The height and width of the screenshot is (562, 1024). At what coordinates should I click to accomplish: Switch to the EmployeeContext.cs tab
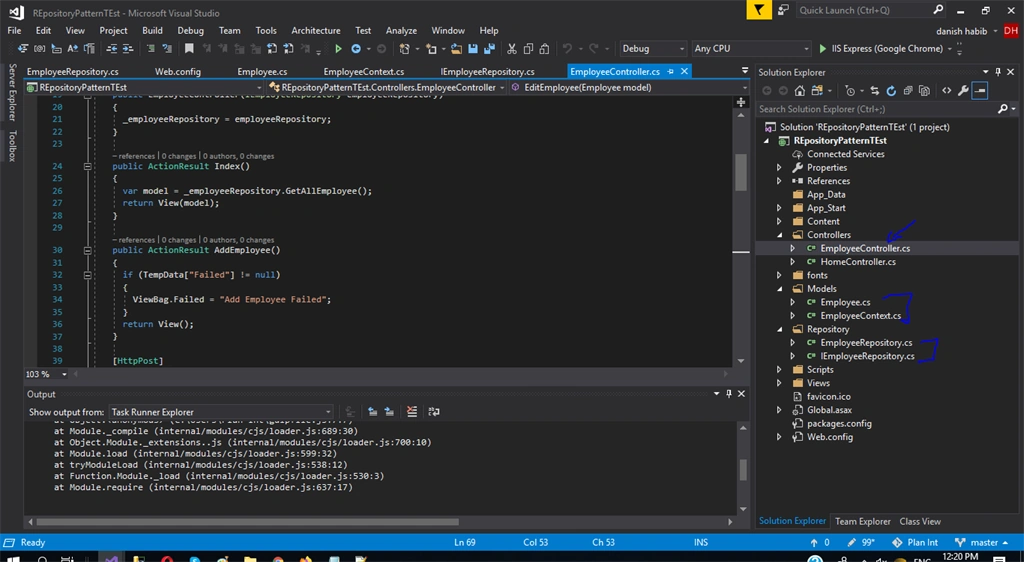point(364,72)
